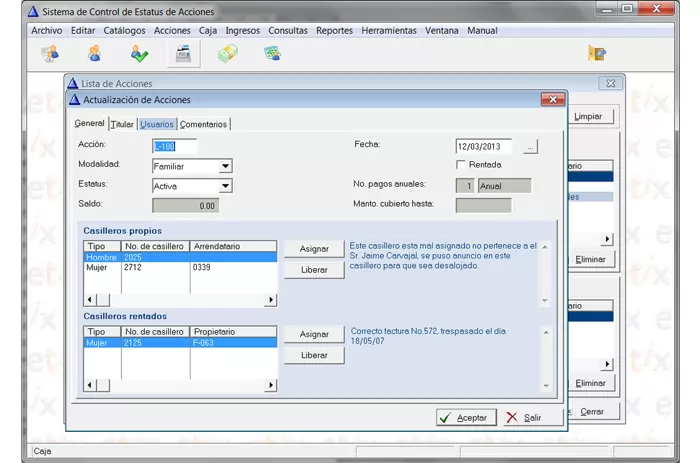This screenshot has height=463, width=700.
Task: Toggle the Rentada checkbox
Action: tap(461, 164)
